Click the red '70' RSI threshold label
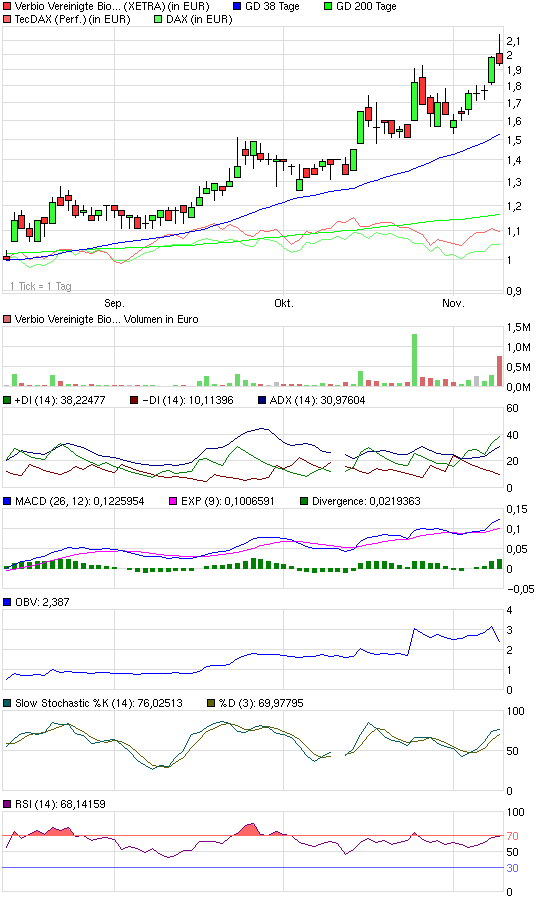This screenshot has width=545, height=913. (512, 836)
